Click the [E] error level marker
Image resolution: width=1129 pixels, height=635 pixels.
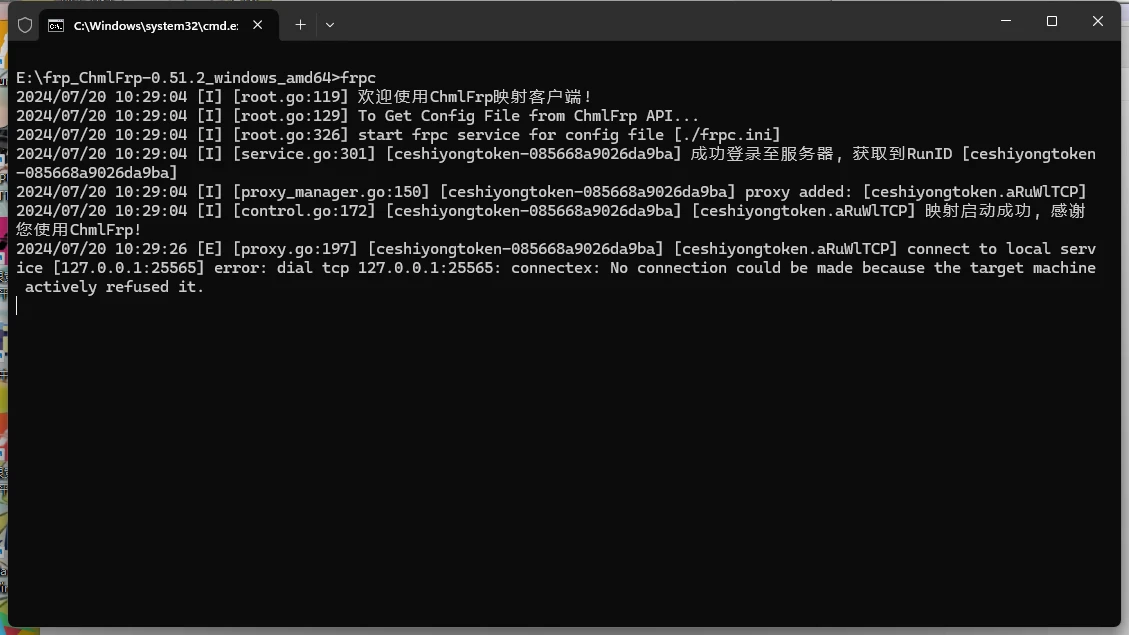point(209,249)
